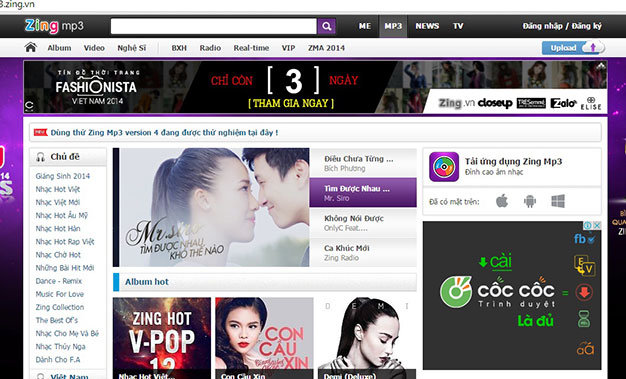Open Android download icon

[530, 201]
